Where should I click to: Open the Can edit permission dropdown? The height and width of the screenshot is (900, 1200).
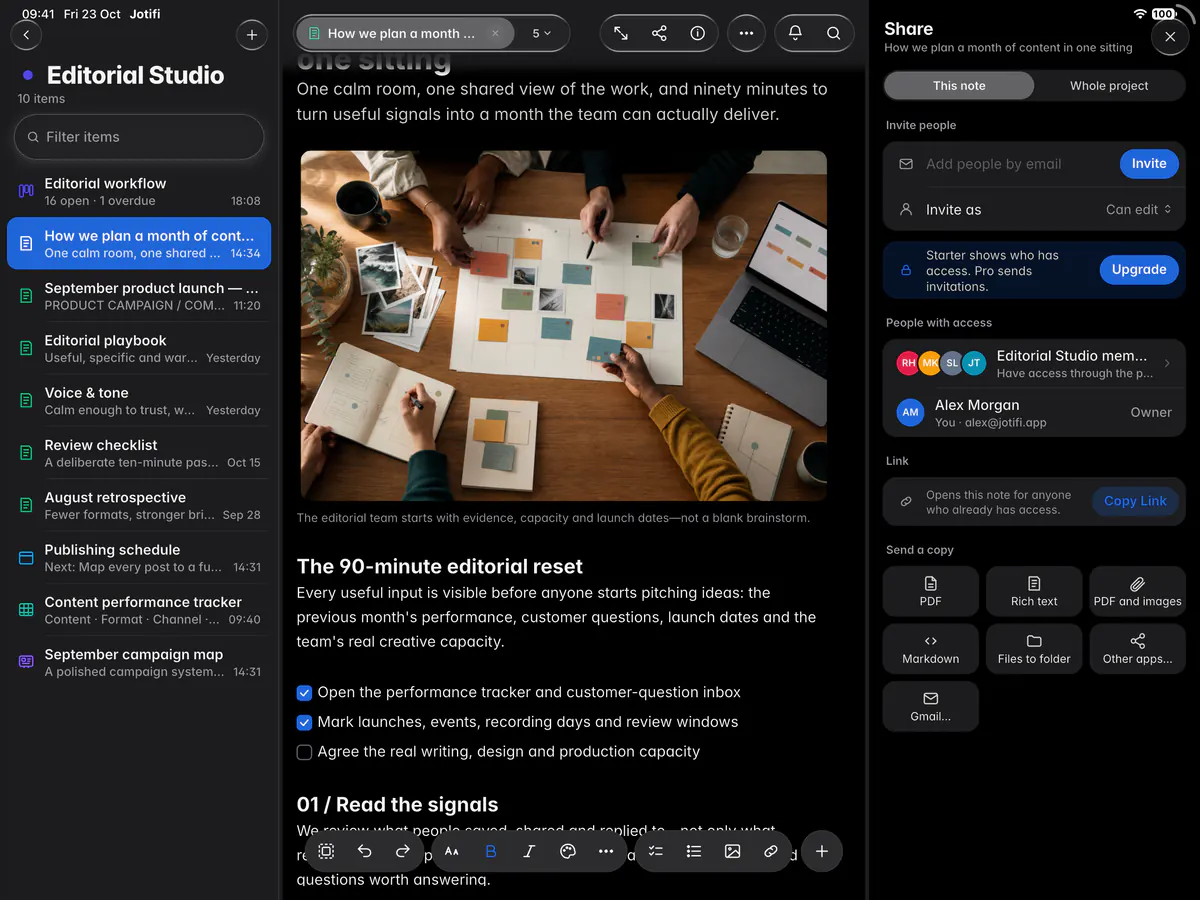(x=1138, y=210)
